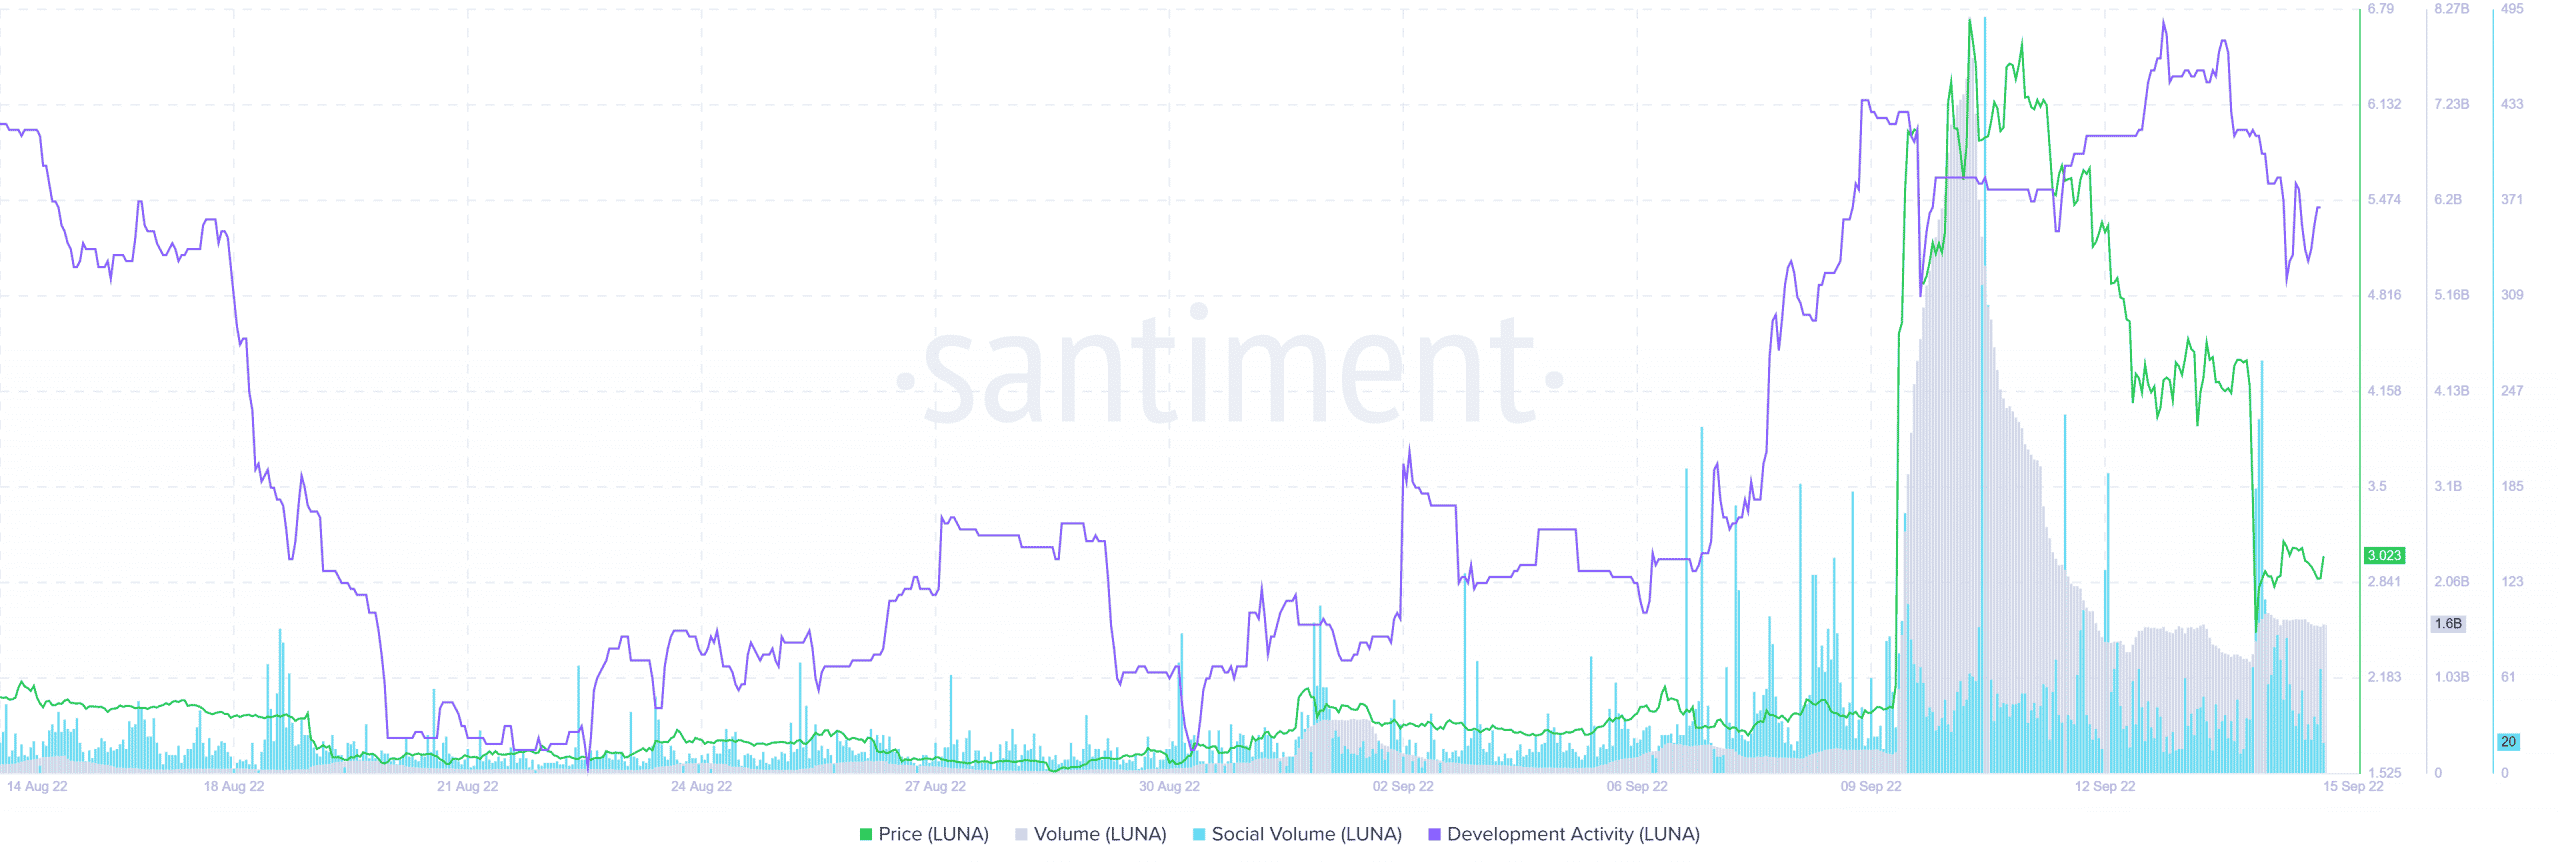Screen dimensions: 2560x867
Task: Click the 8.27B volume axis value
Action: pos(2452,8)
